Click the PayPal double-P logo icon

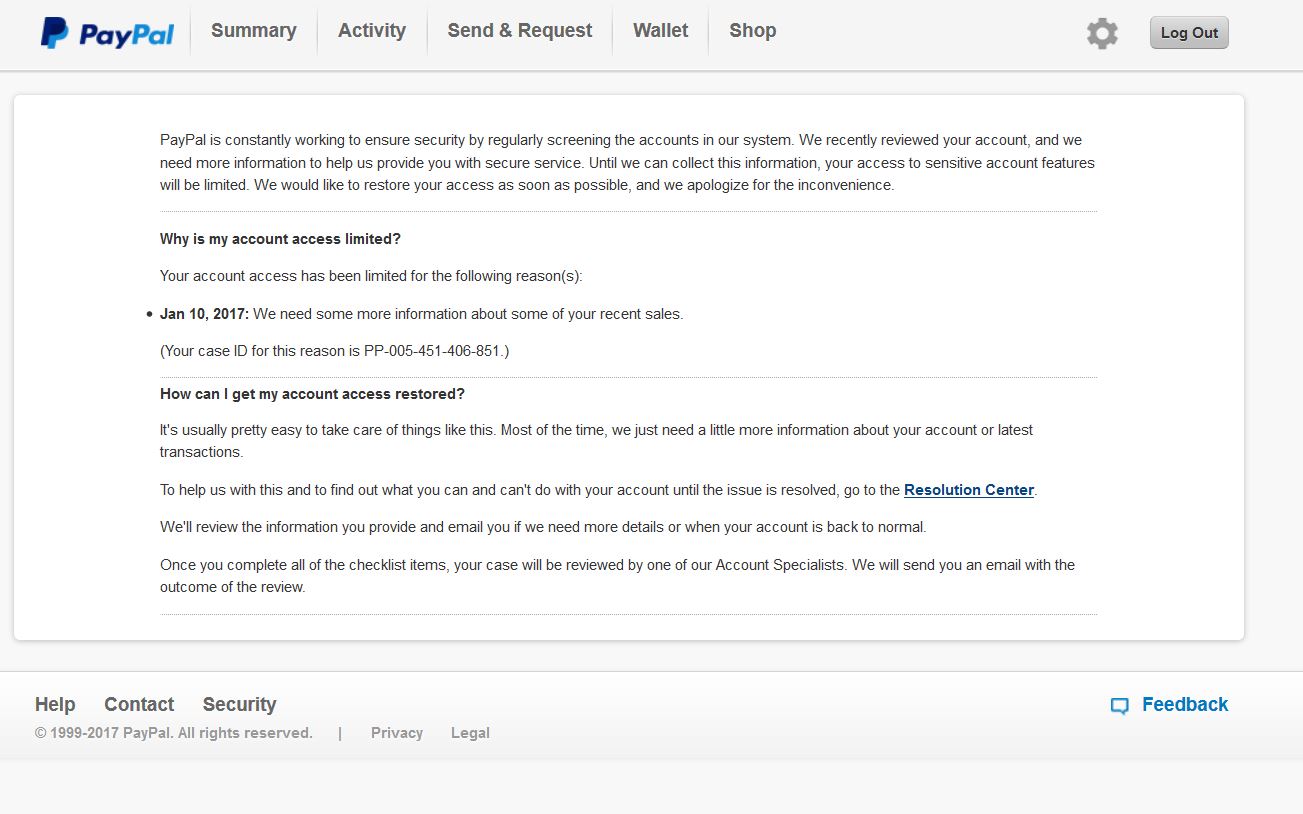point(54,33)
